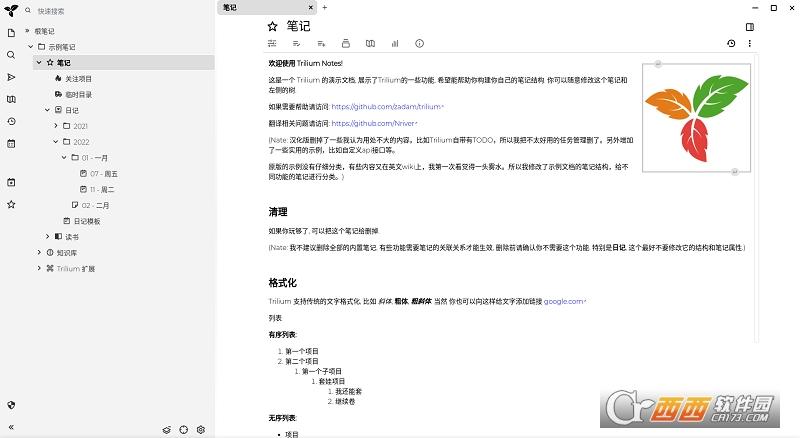Open similar notes bar-chart ribbon icon
Image resolution: width=800 pixels, height=438 pixels.
[x=395, y=43]
